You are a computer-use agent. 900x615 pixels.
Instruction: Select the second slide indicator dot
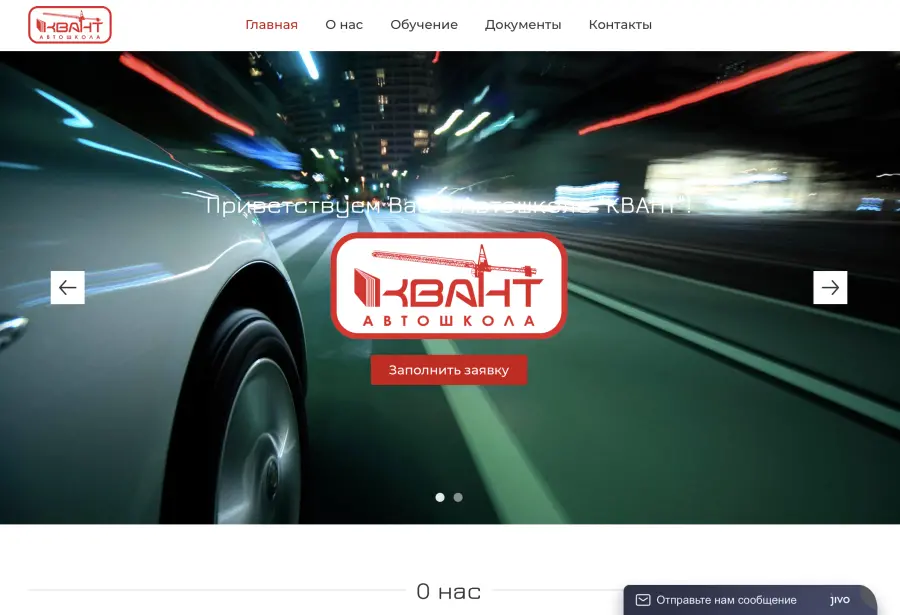point(458,497)
